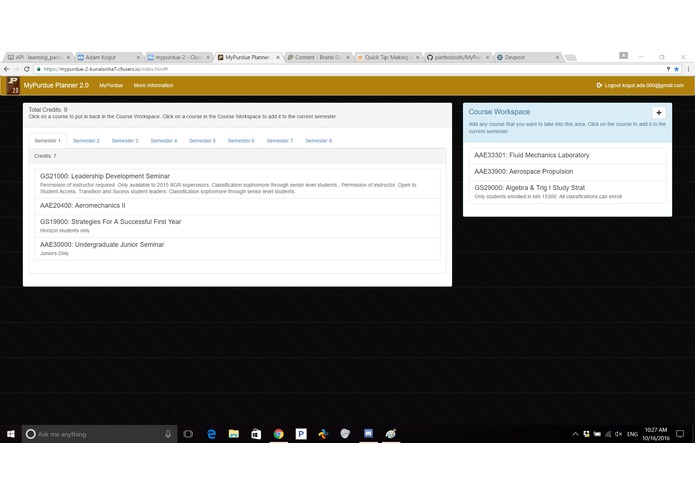Click the plus button in Course Workspace

coord(659,113)
